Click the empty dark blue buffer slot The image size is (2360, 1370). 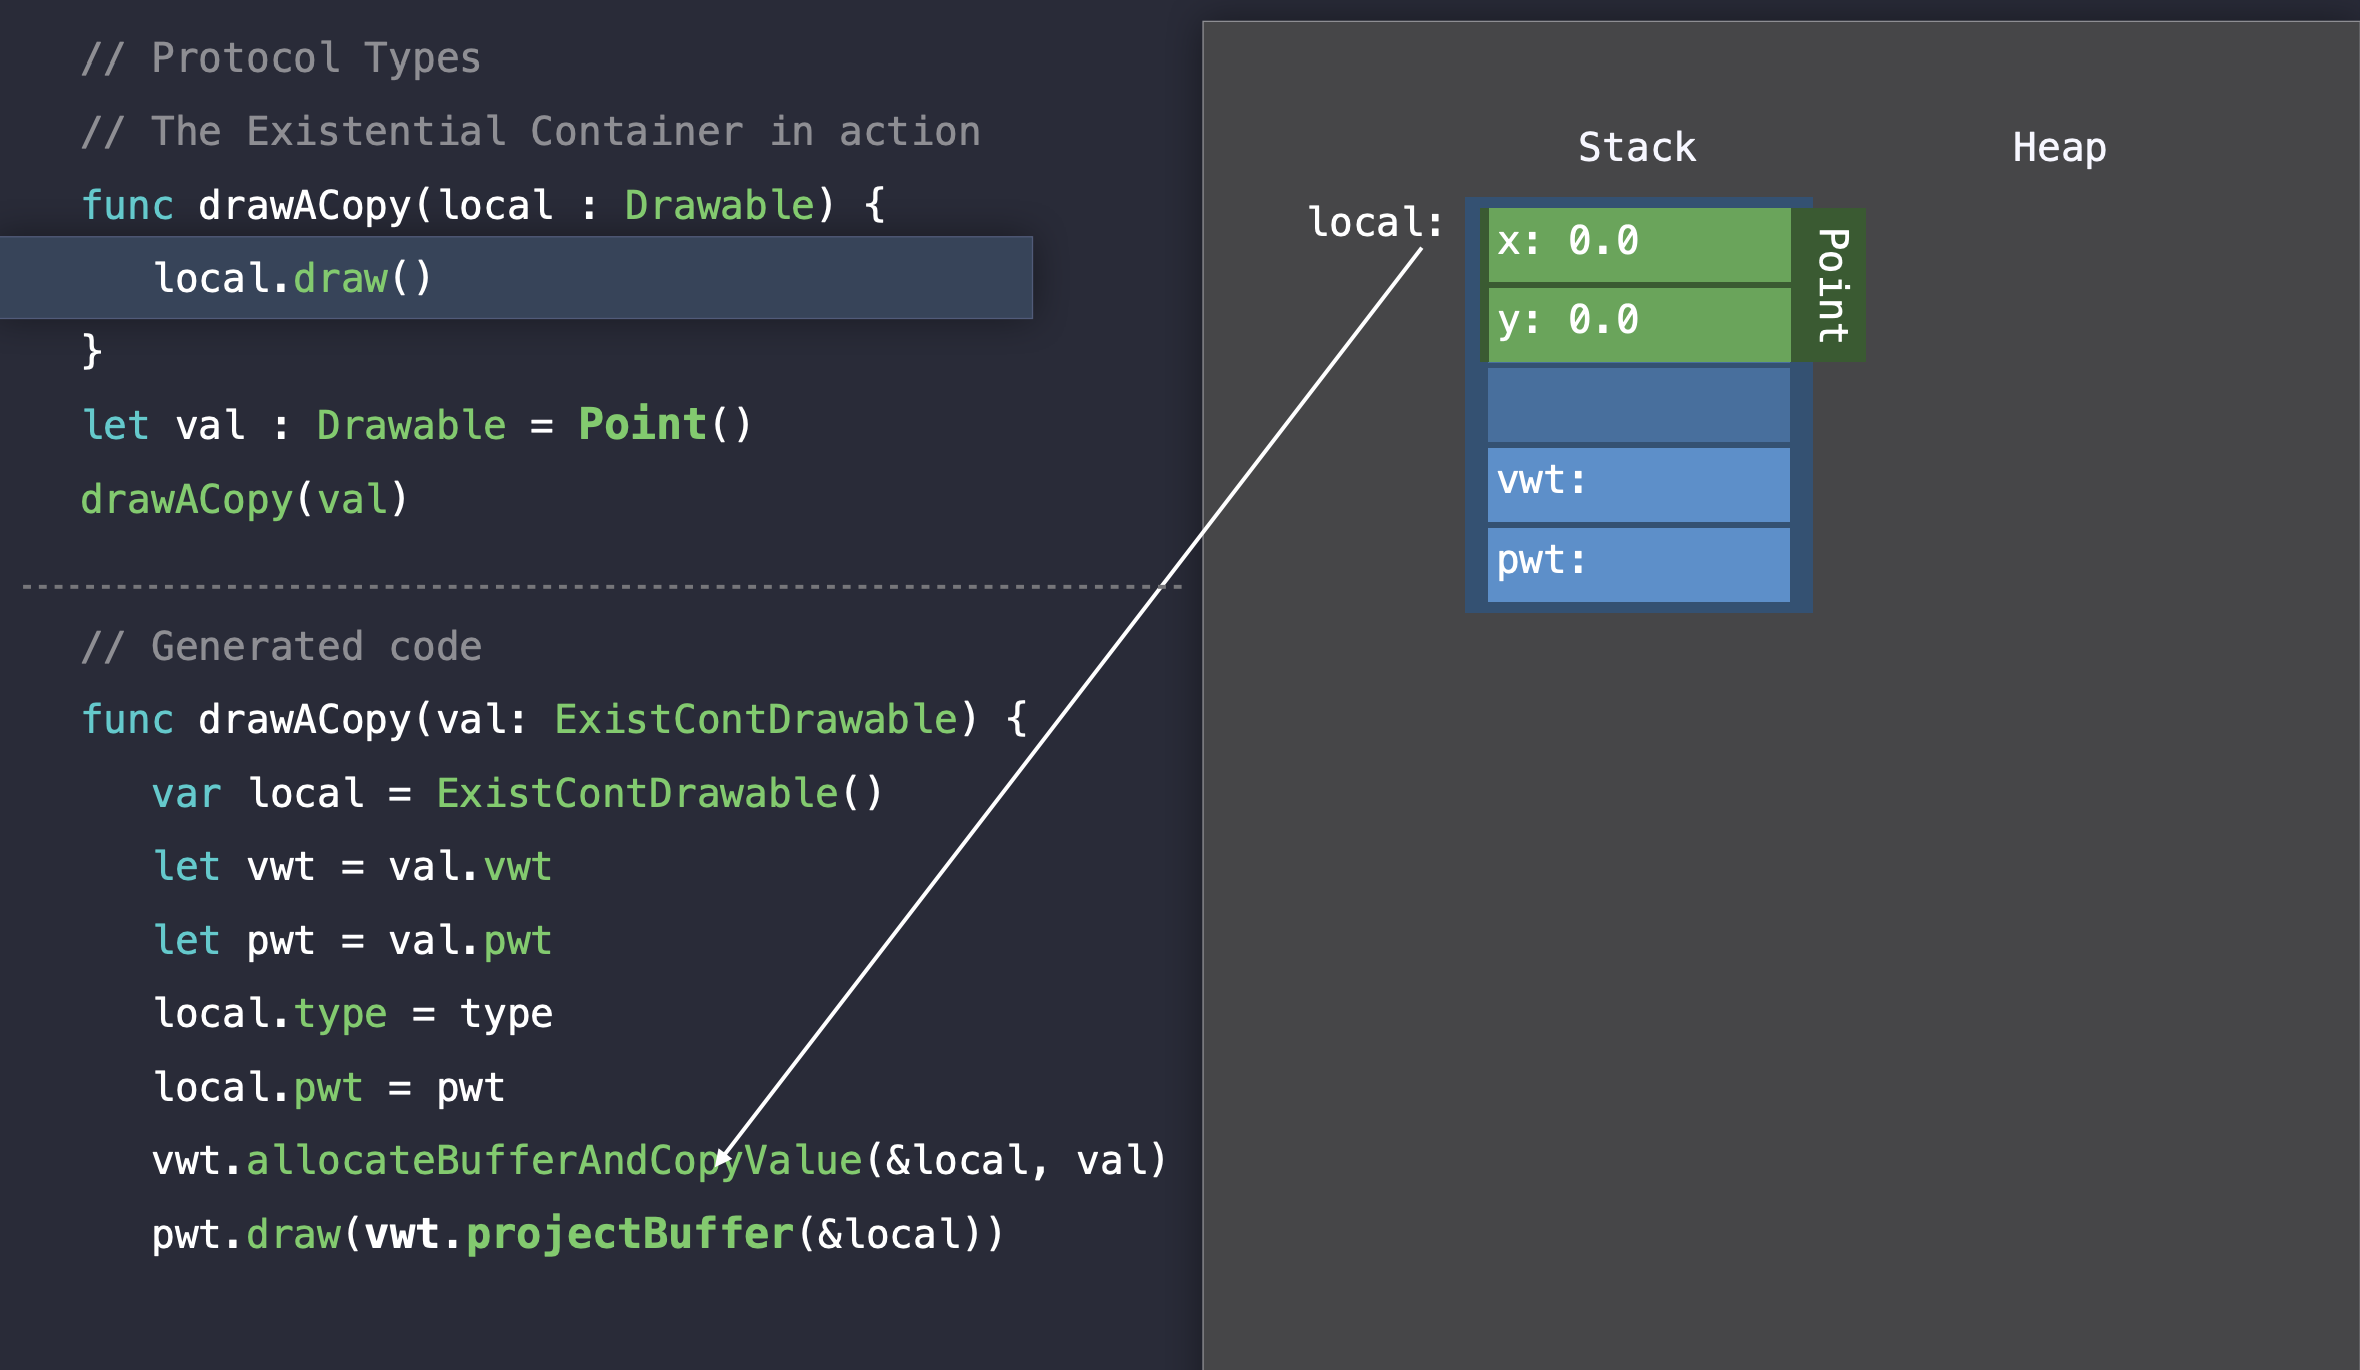tap(1638, 404)
